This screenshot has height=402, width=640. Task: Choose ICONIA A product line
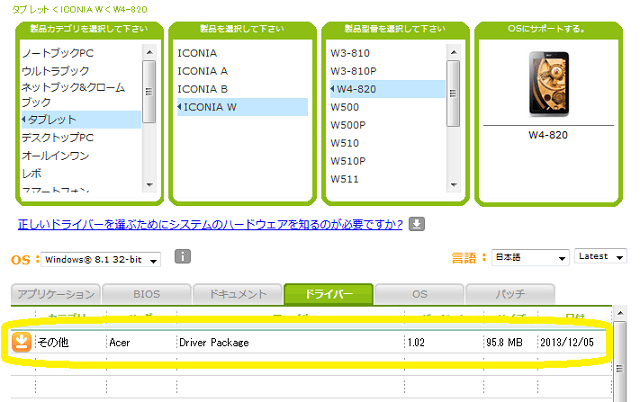pyautogui.click(x=202, y=71)
